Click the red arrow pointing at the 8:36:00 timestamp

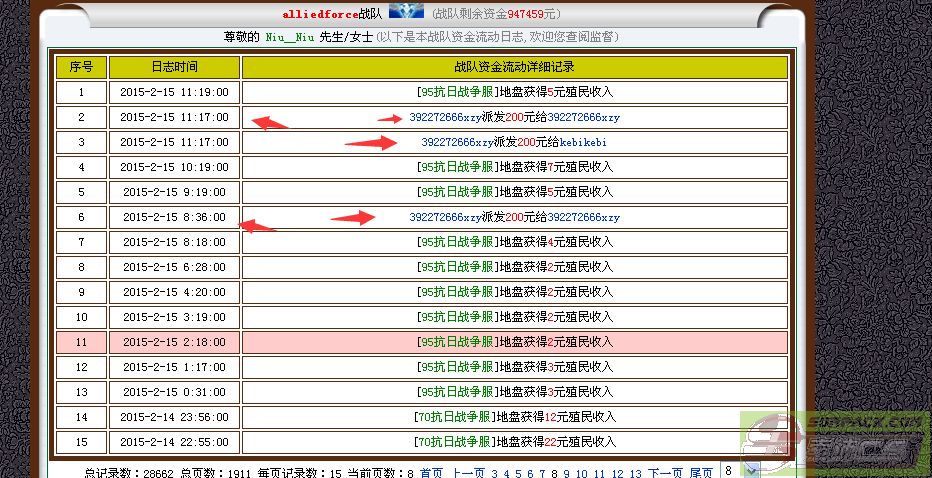click(258, 226)
